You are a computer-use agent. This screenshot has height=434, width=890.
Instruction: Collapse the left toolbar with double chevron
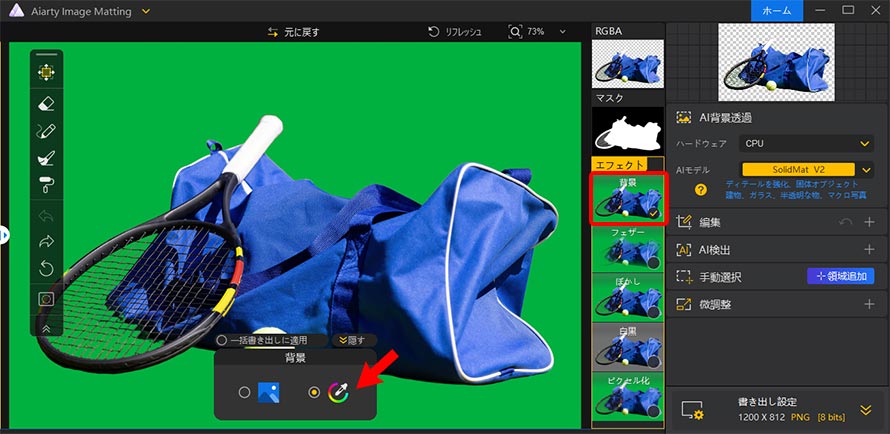point(46,328)
